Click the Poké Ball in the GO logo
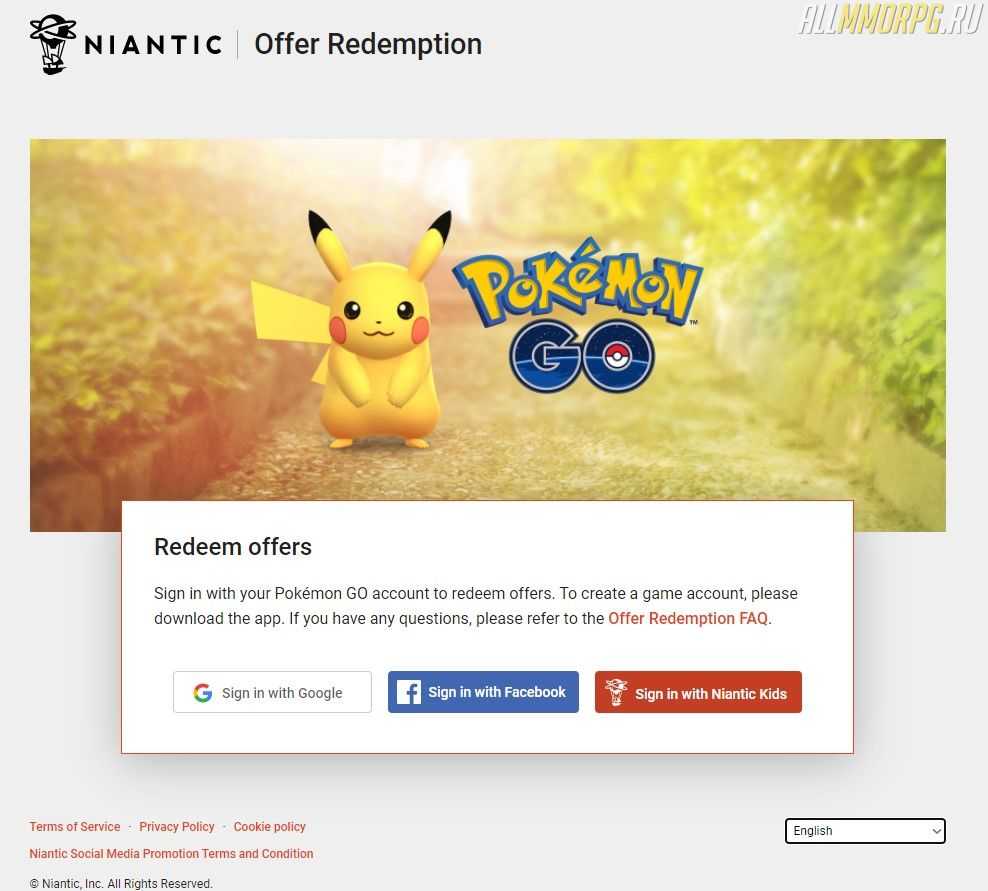Viewport: 988px width, 891px height. (620, 357)
